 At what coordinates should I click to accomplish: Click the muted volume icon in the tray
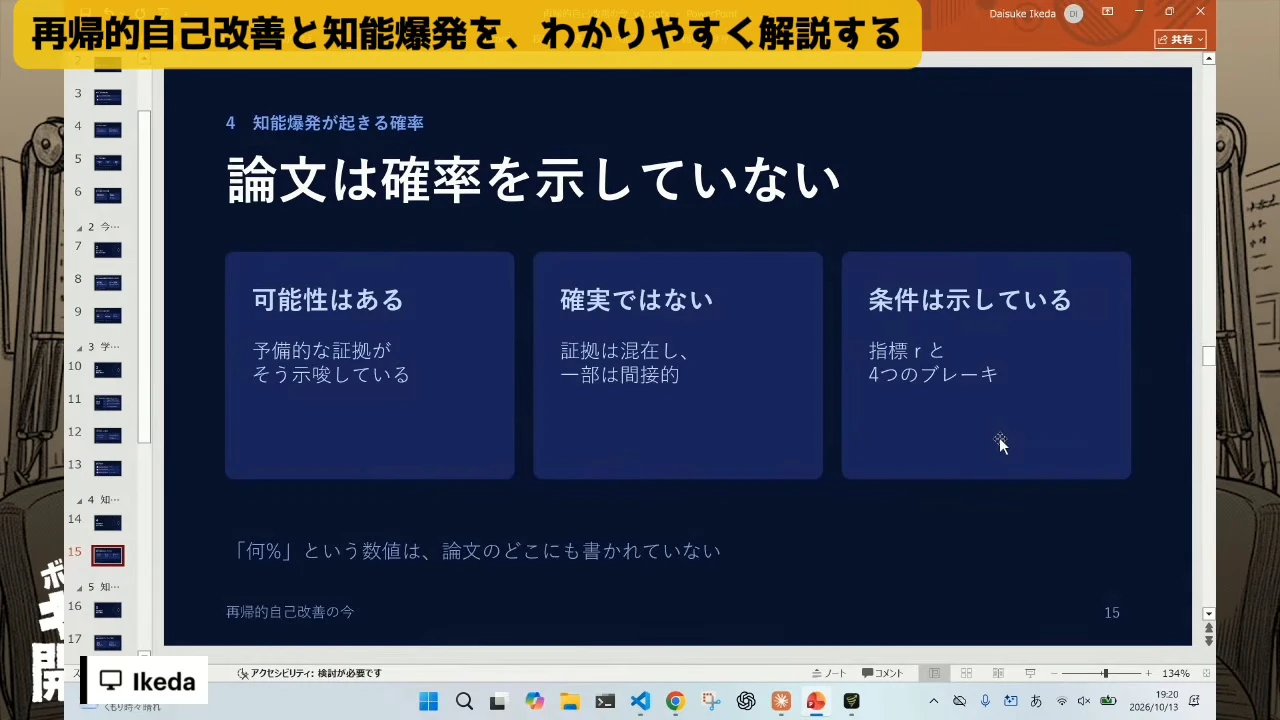click(x=1084, y=701)
